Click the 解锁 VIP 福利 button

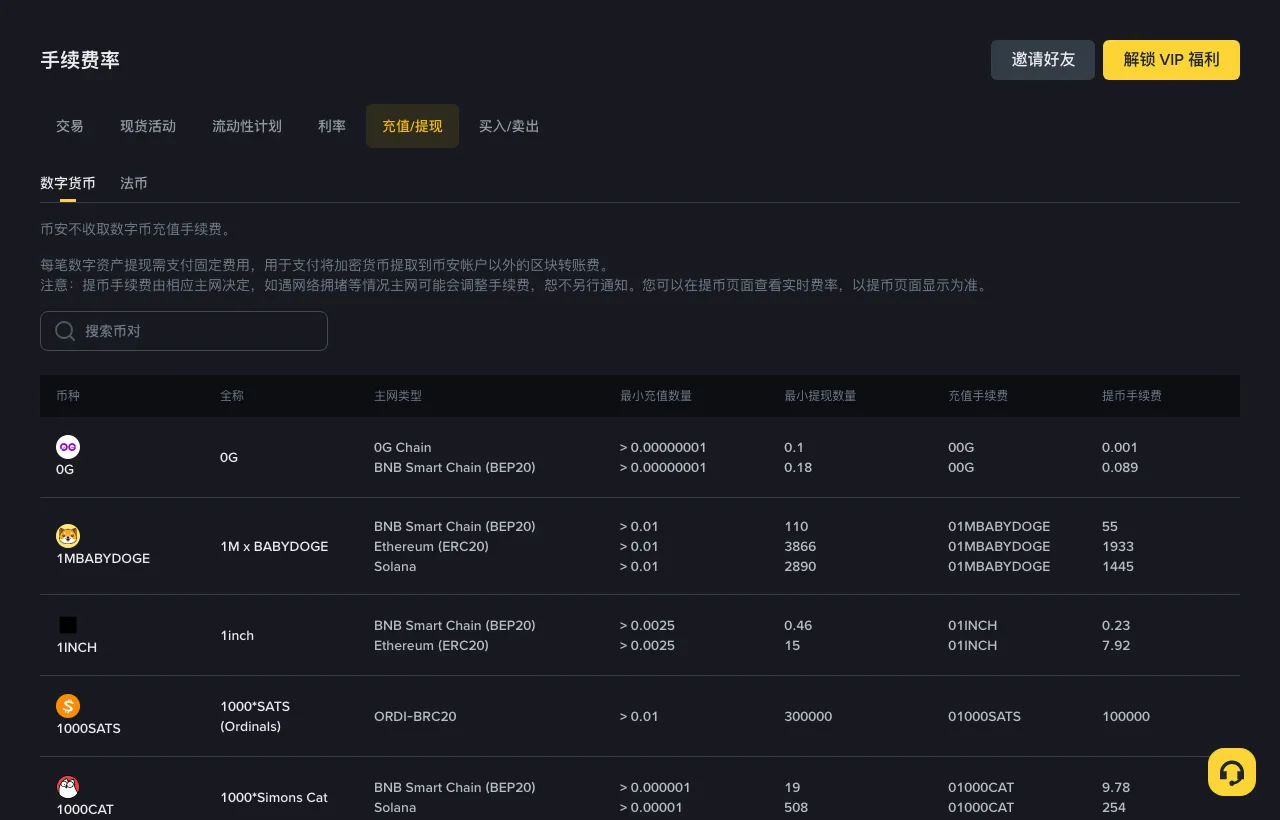click(1171, 60)
